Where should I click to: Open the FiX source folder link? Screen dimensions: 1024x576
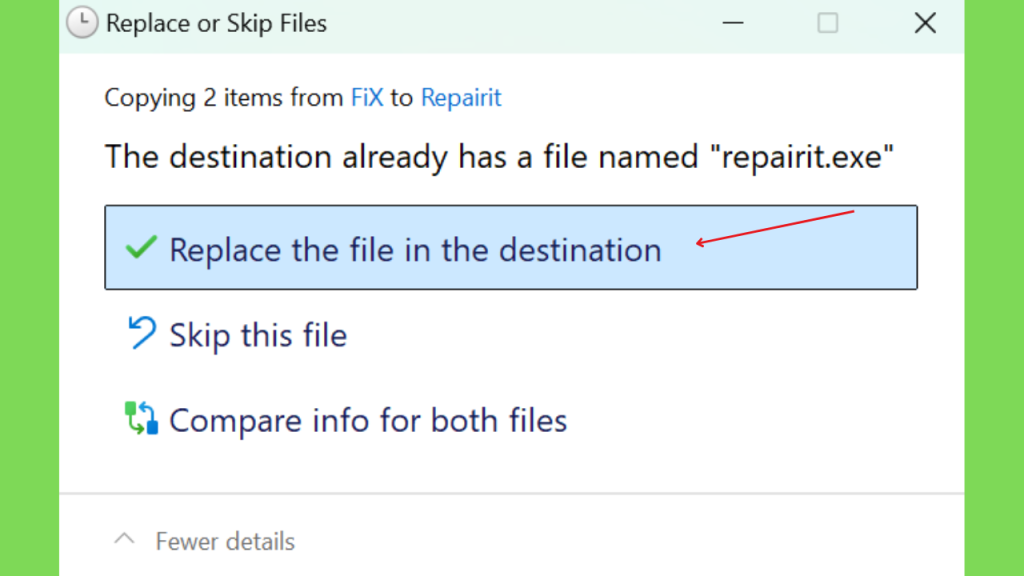(367, 97)
